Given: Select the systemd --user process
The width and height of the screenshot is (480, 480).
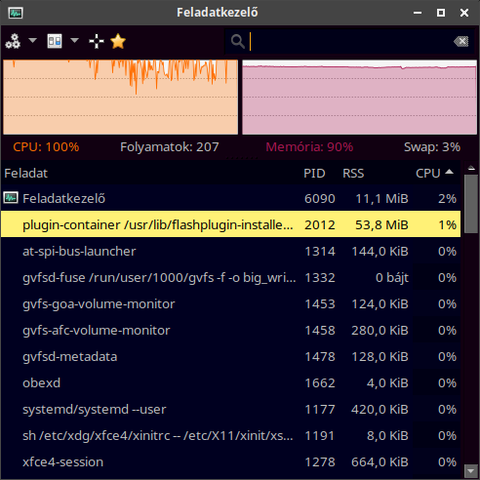Looking at the screenshot, I should click(x=231, y=409).
